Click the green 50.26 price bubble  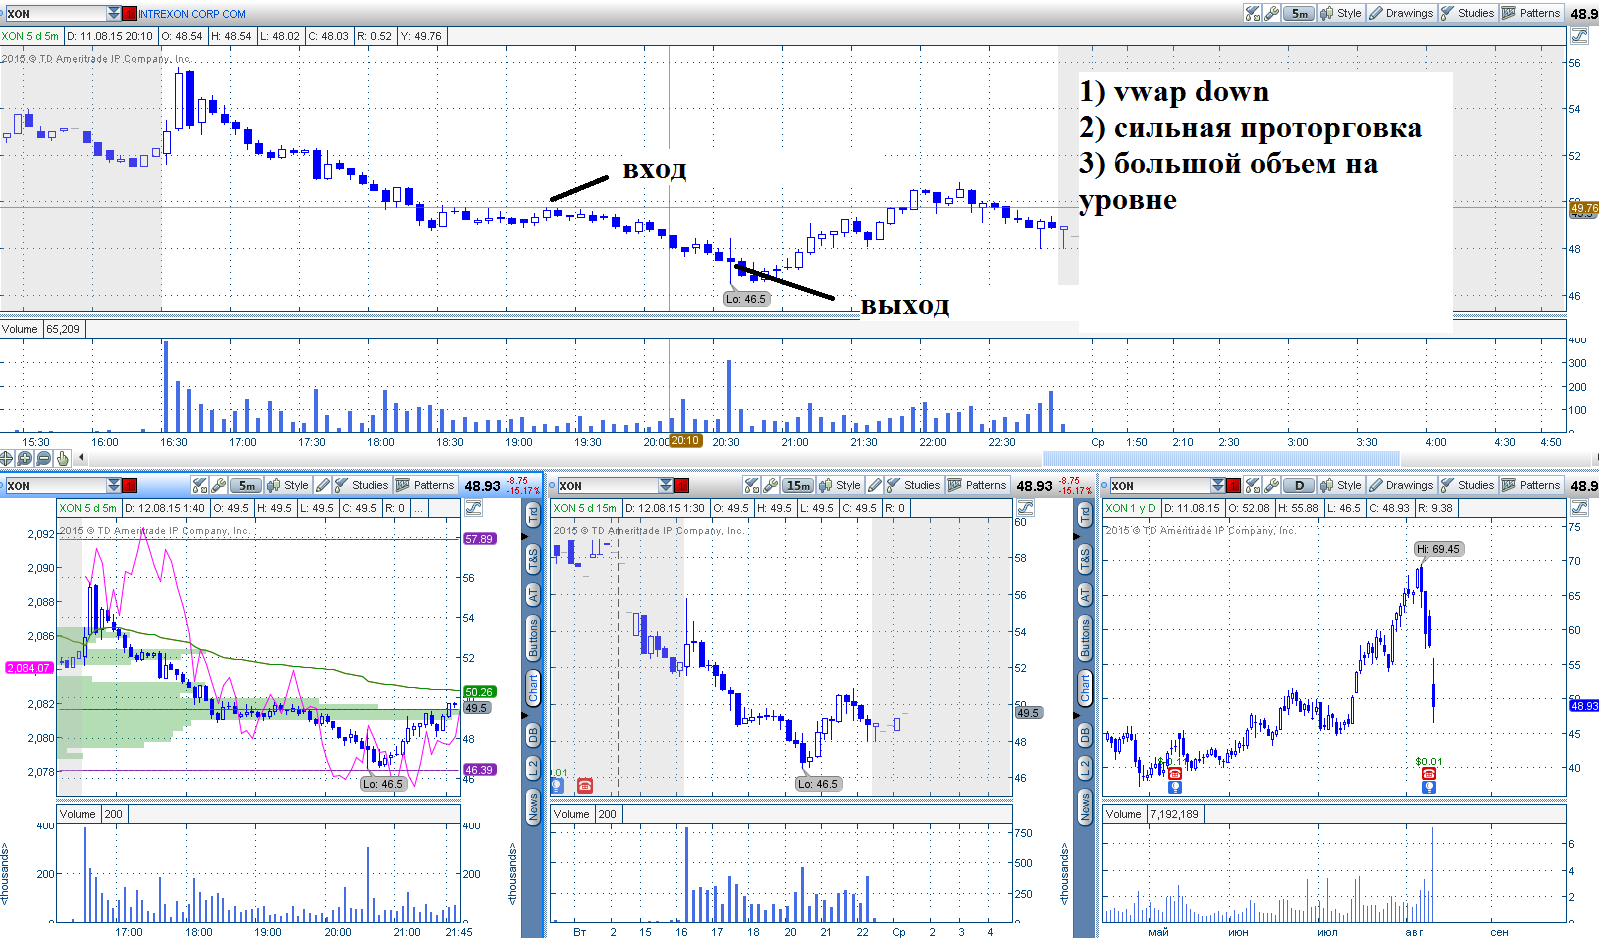(x=479, y=692)
